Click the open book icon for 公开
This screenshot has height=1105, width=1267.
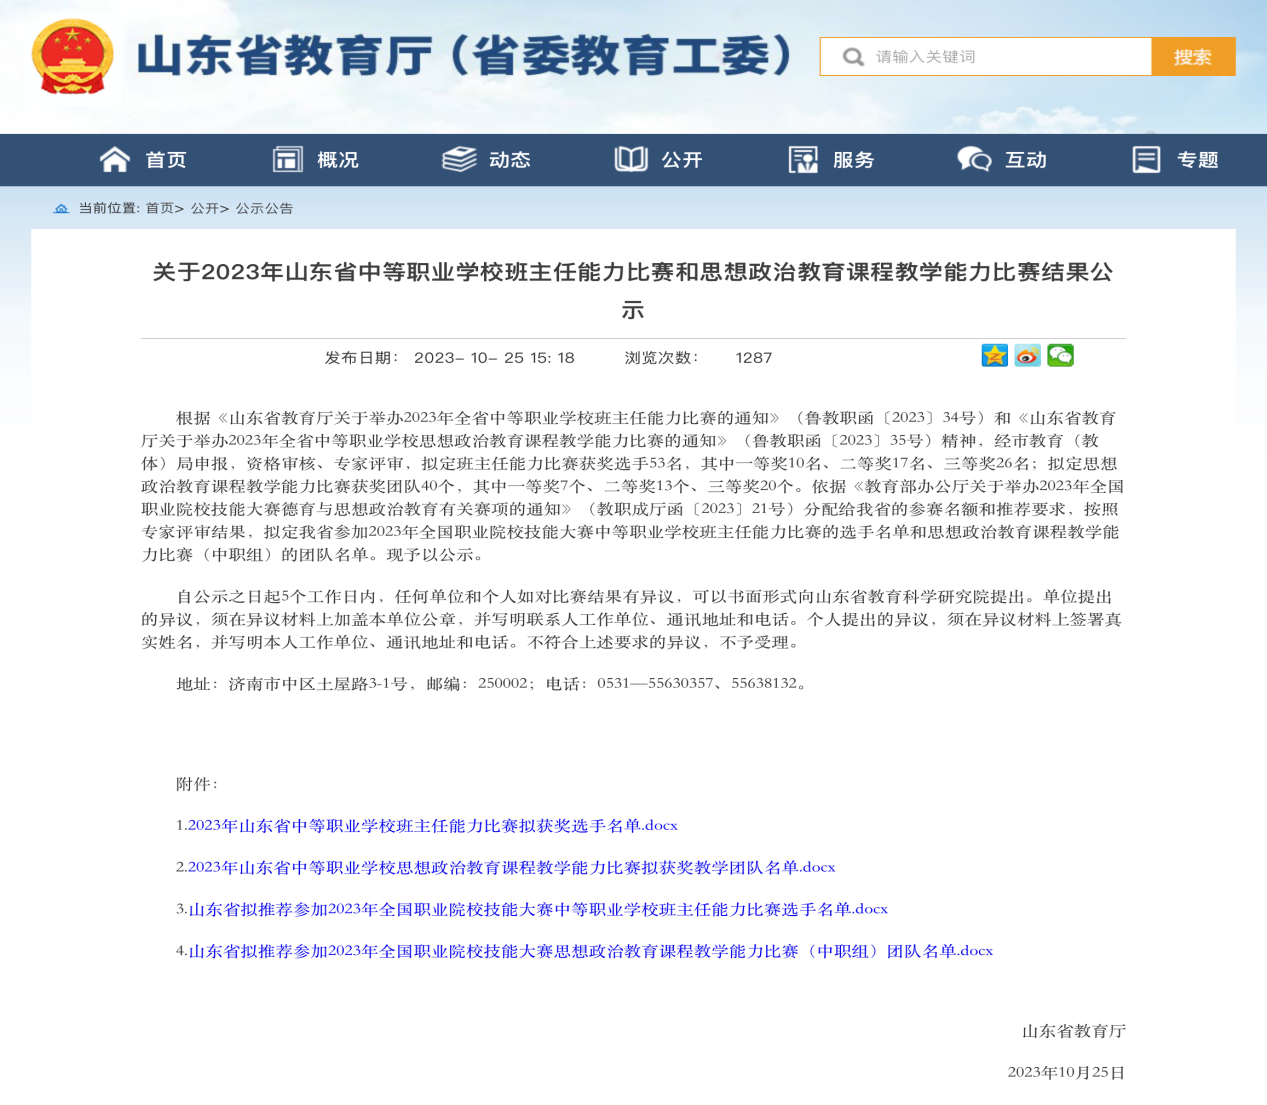coord(631,160)
